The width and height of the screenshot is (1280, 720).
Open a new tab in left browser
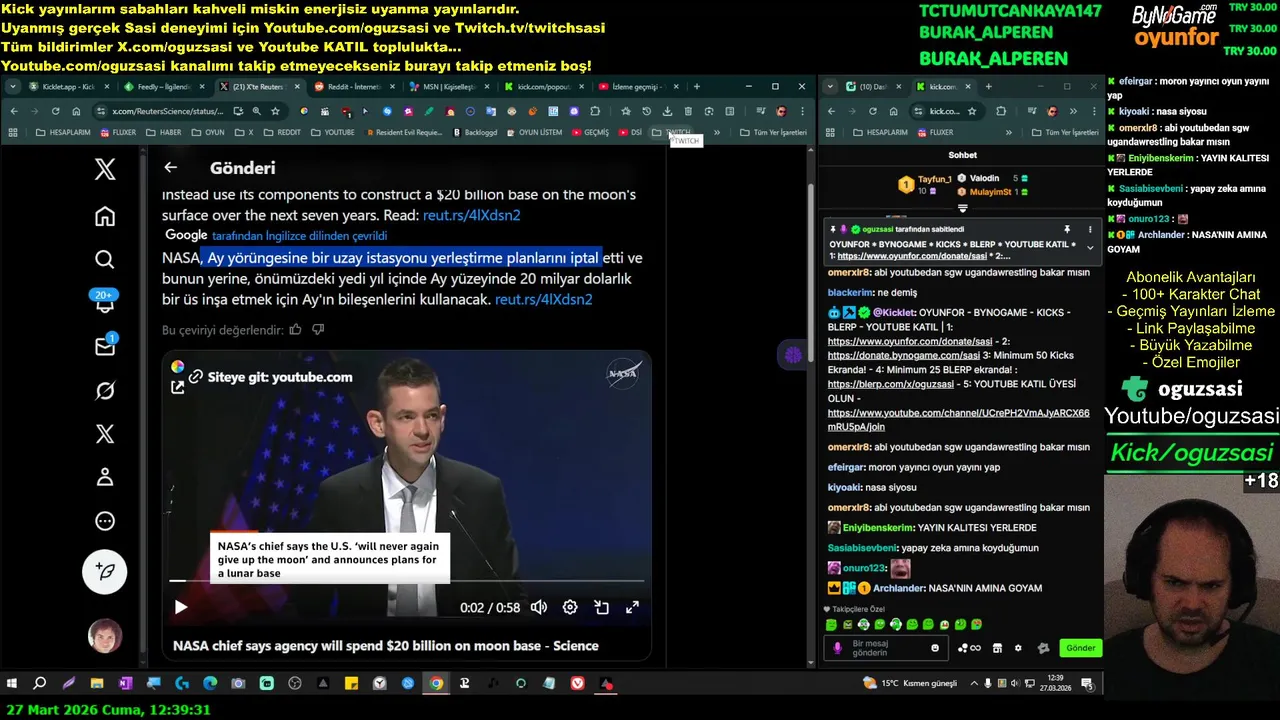point(696,87)
